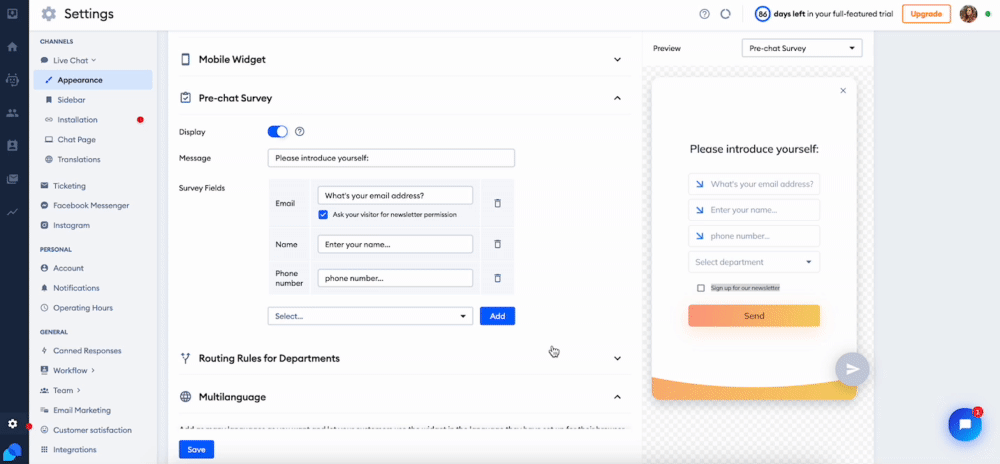The height and width of the screenshot is (464, 1000).
Task: Click the help icon next to Display toggle
Action: 300,132
